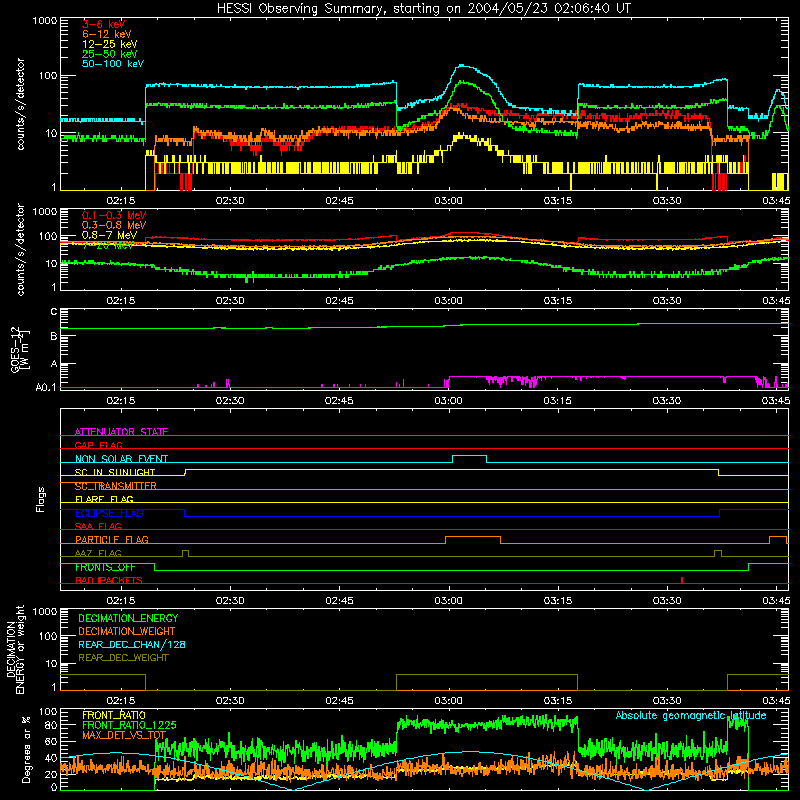The width and height of the screenshot is (800, 800).
Task: Click the 02:15 tick label under MeV panel
Action: pos(121,301)
